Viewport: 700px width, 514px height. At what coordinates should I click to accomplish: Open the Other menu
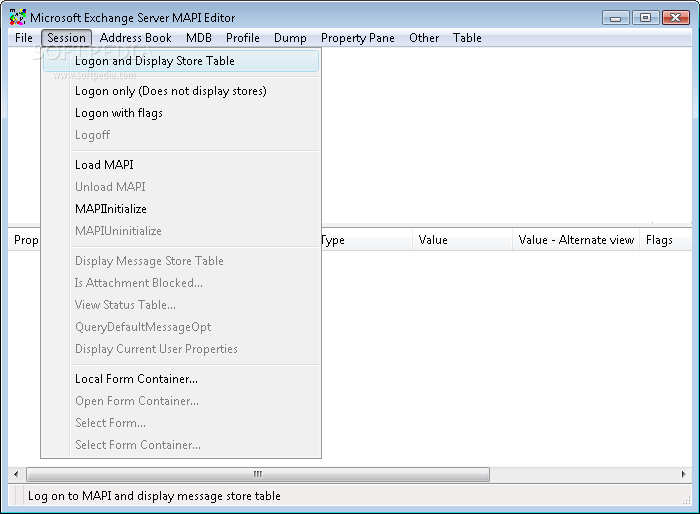(x=424, y=38)
